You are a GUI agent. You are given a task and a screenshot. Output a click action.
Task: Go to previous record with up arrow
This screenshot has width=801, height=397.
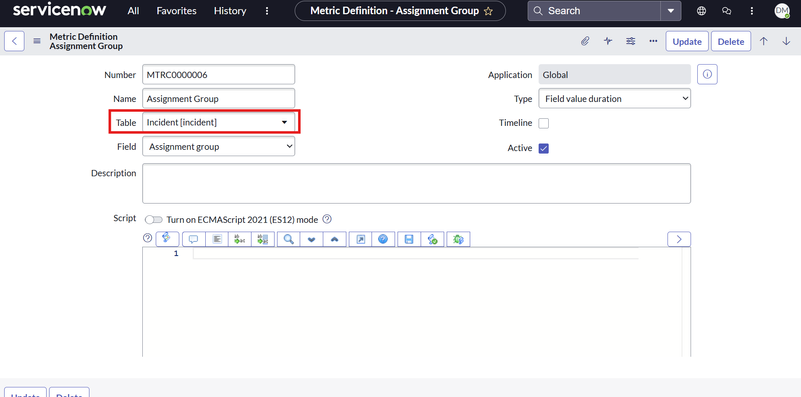(763, 41)
